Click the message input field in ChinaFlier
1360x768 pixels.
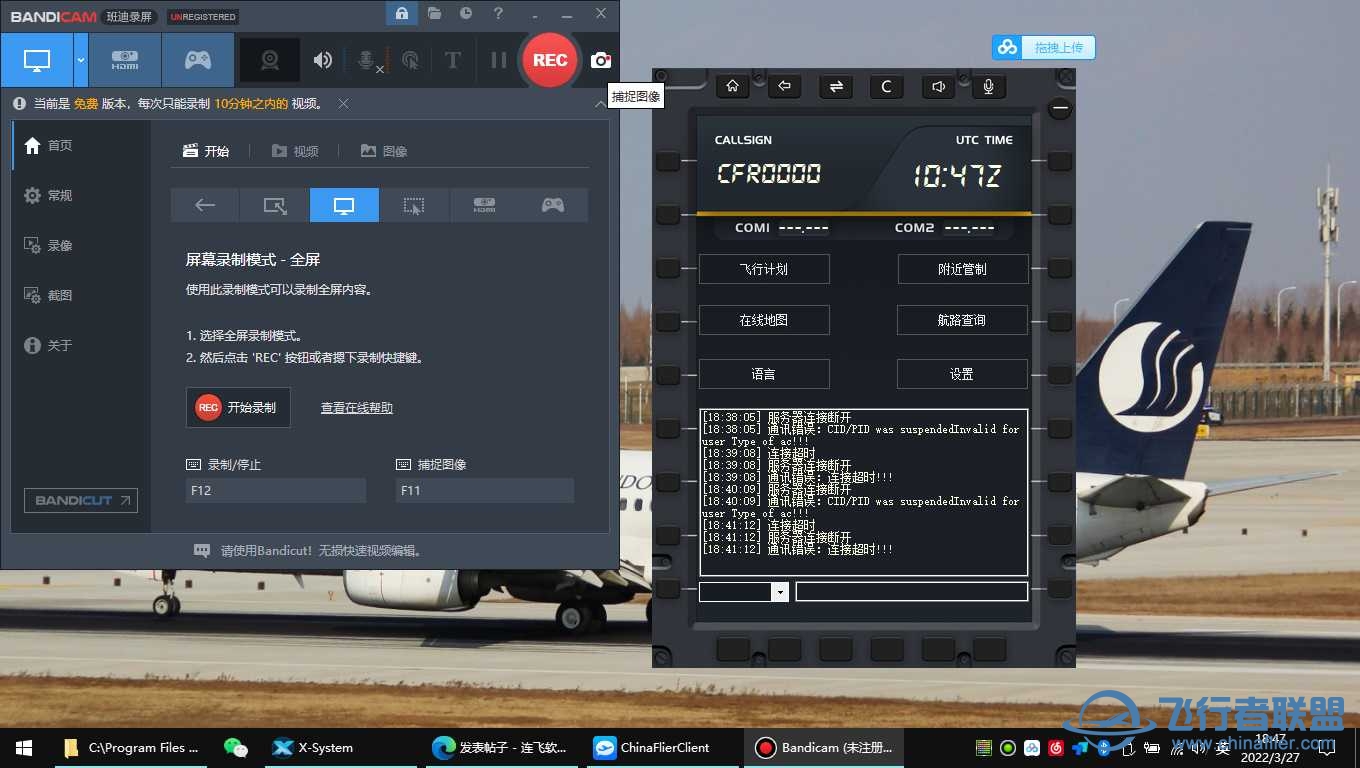pyautogui.click(x=912, y=592)
